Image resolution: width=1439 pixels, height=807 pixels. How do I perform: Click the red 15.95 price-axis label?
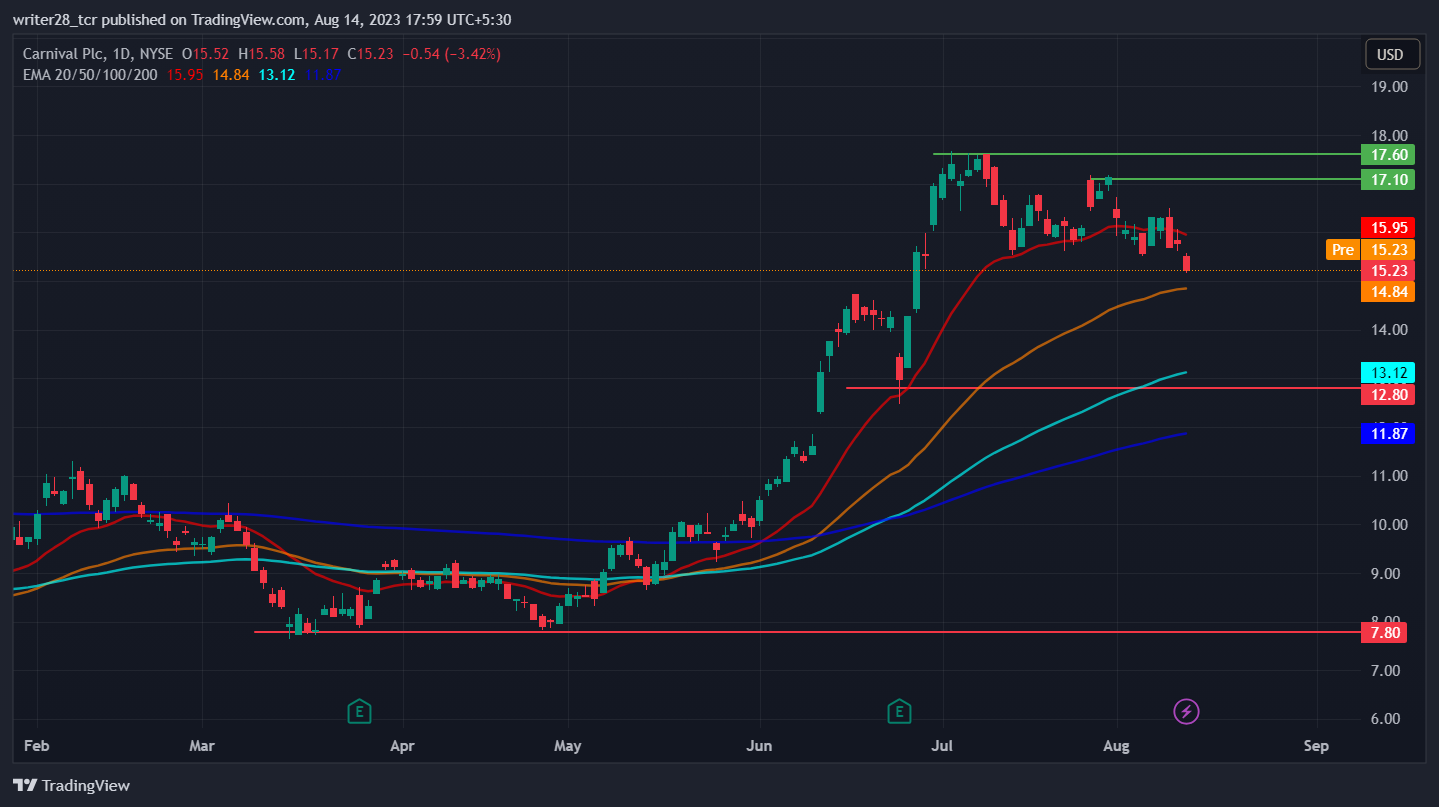point(1388,227)
